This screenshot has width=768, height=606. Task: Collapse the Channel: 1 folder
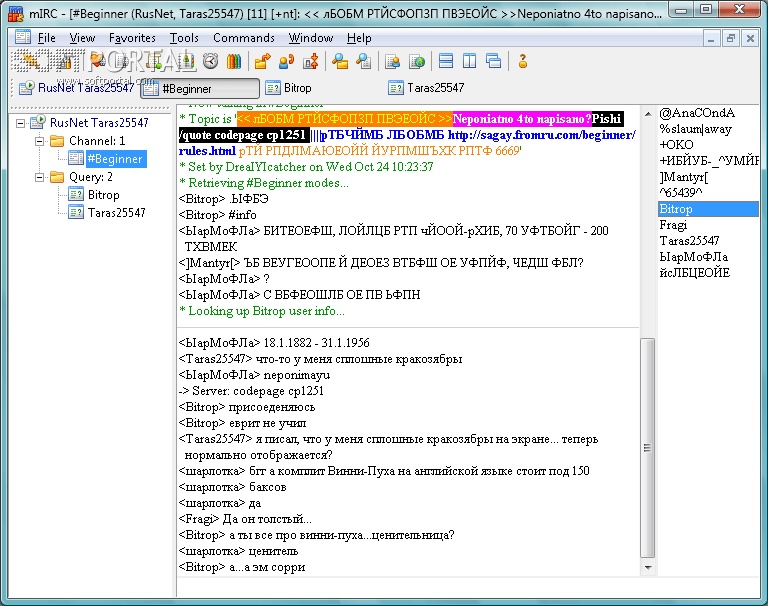click(x=41, y=141)
